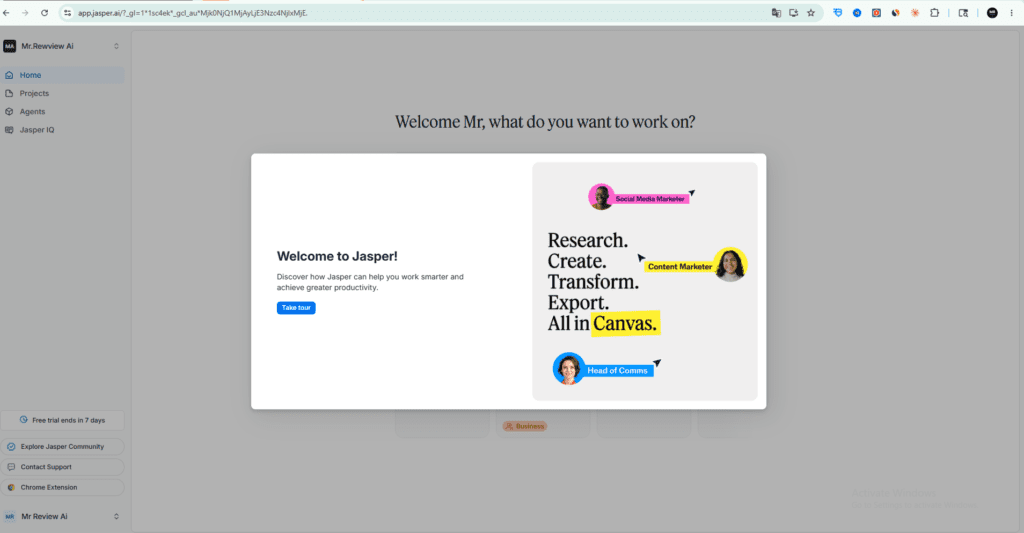Click the red square extension icon
The width and height of the screenshot is (1024, 533).
(876, 12)
